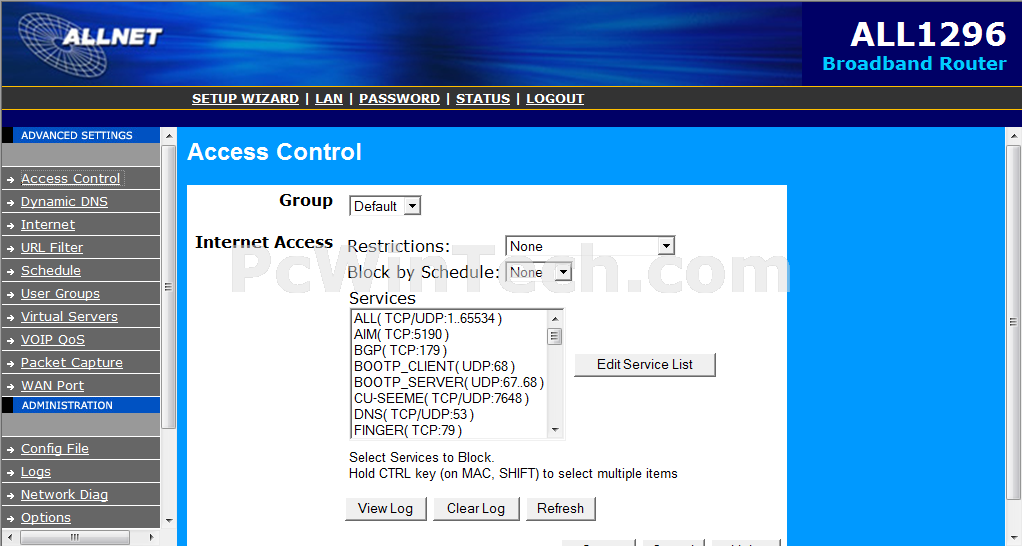Open the WAN Port settings
The height and width of the screenshot is (546, 1022).
(x=52, y=386)
